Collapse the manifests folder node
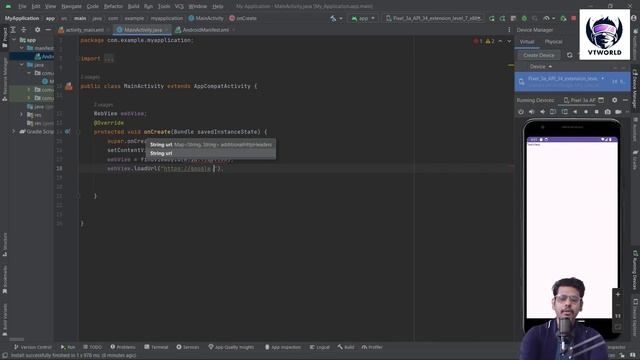 tap(22, 48)
